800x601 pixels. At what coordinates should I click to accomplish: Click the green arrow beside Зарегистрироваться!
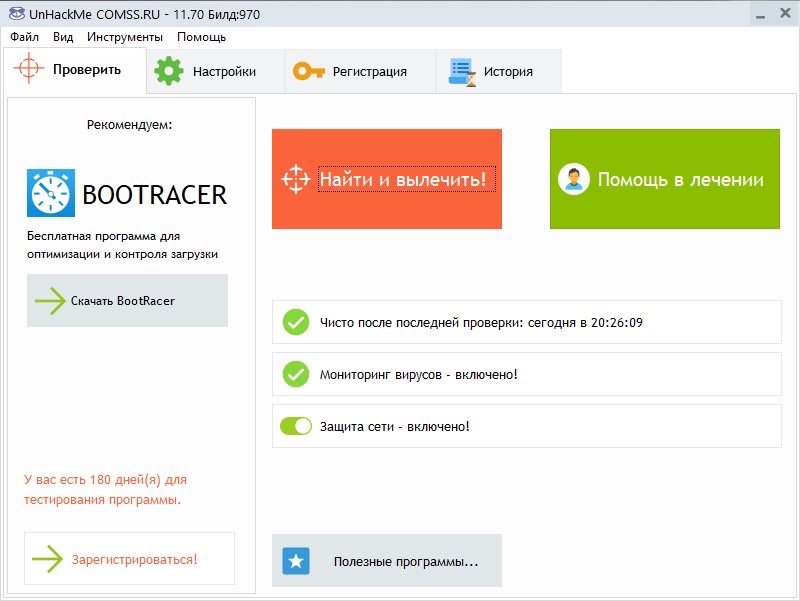pyautogui.click(x=47, y=559)
